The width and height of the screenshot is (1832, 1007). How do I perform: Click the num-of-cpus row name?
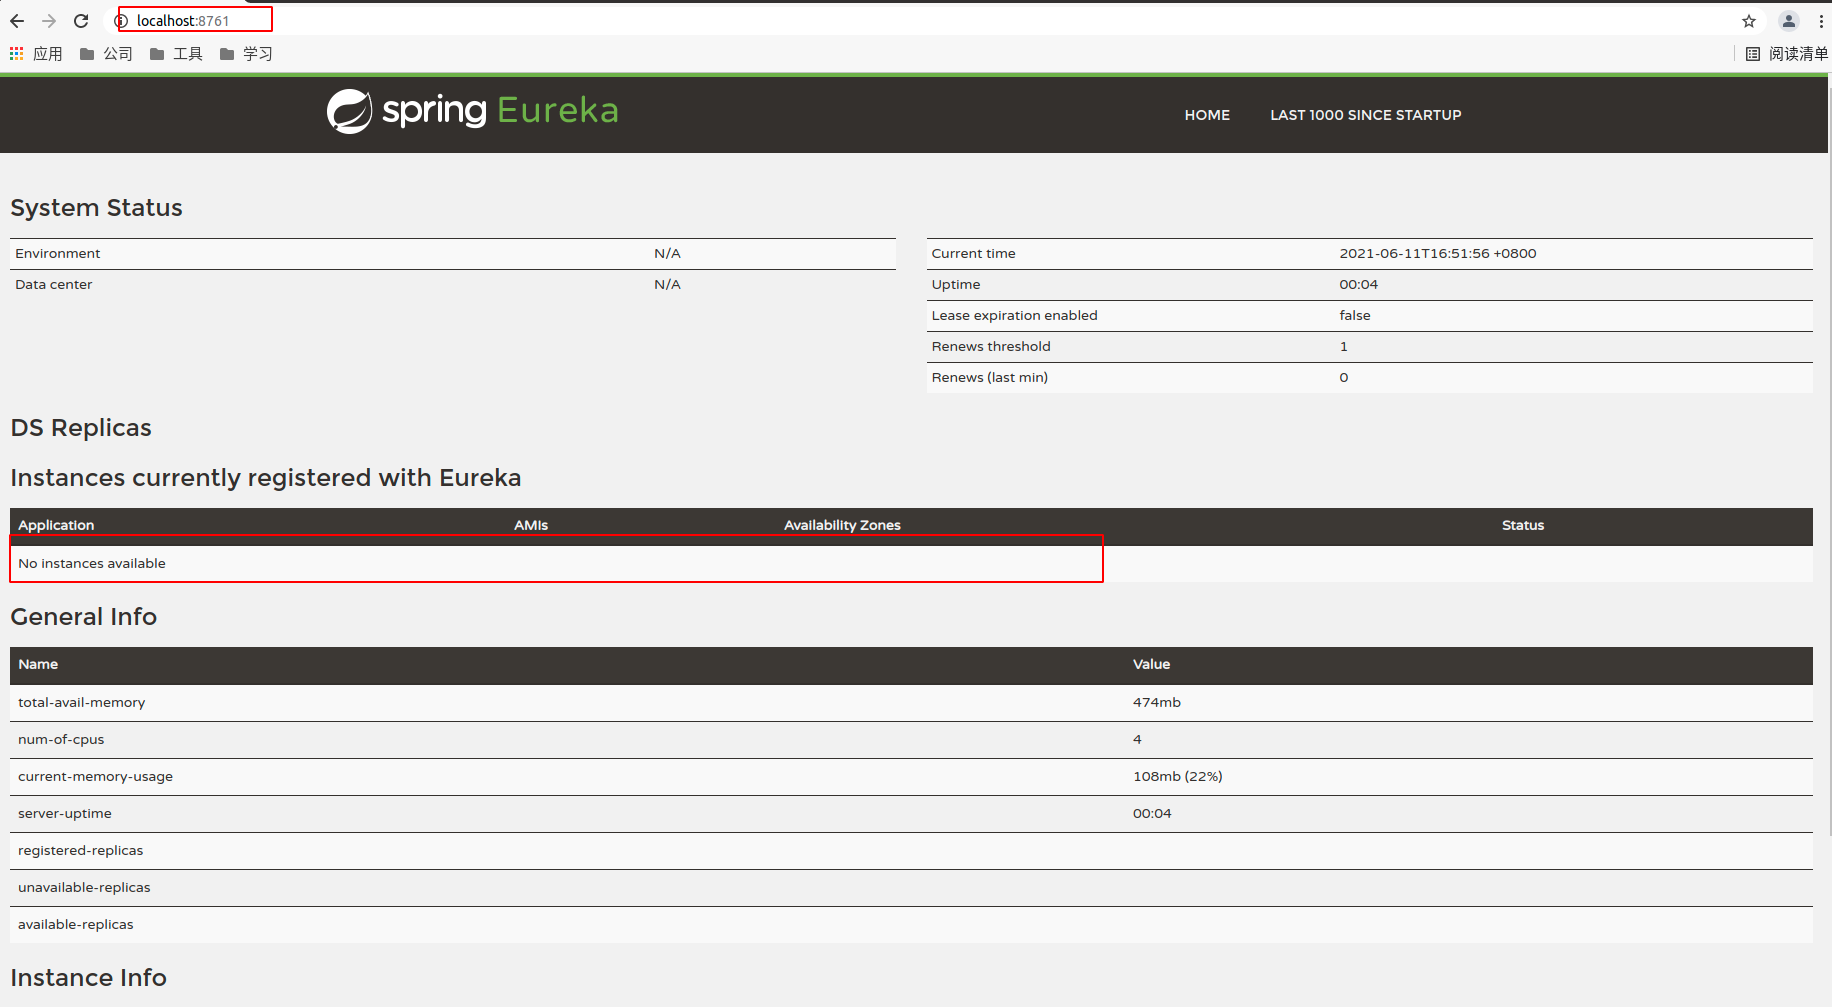[61, 740]
